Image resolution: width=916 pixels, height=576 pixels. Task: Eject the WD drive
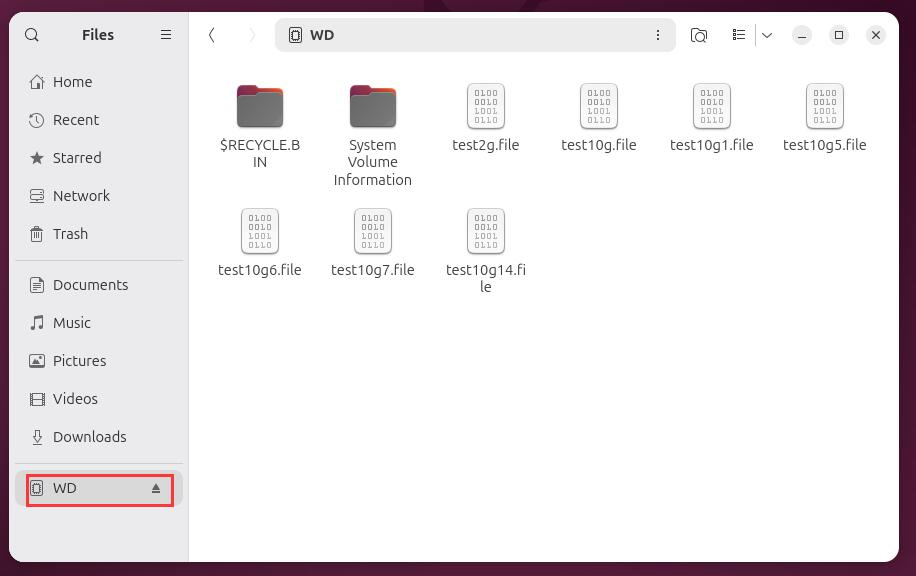pyautogui.click(x=156, y=489)
